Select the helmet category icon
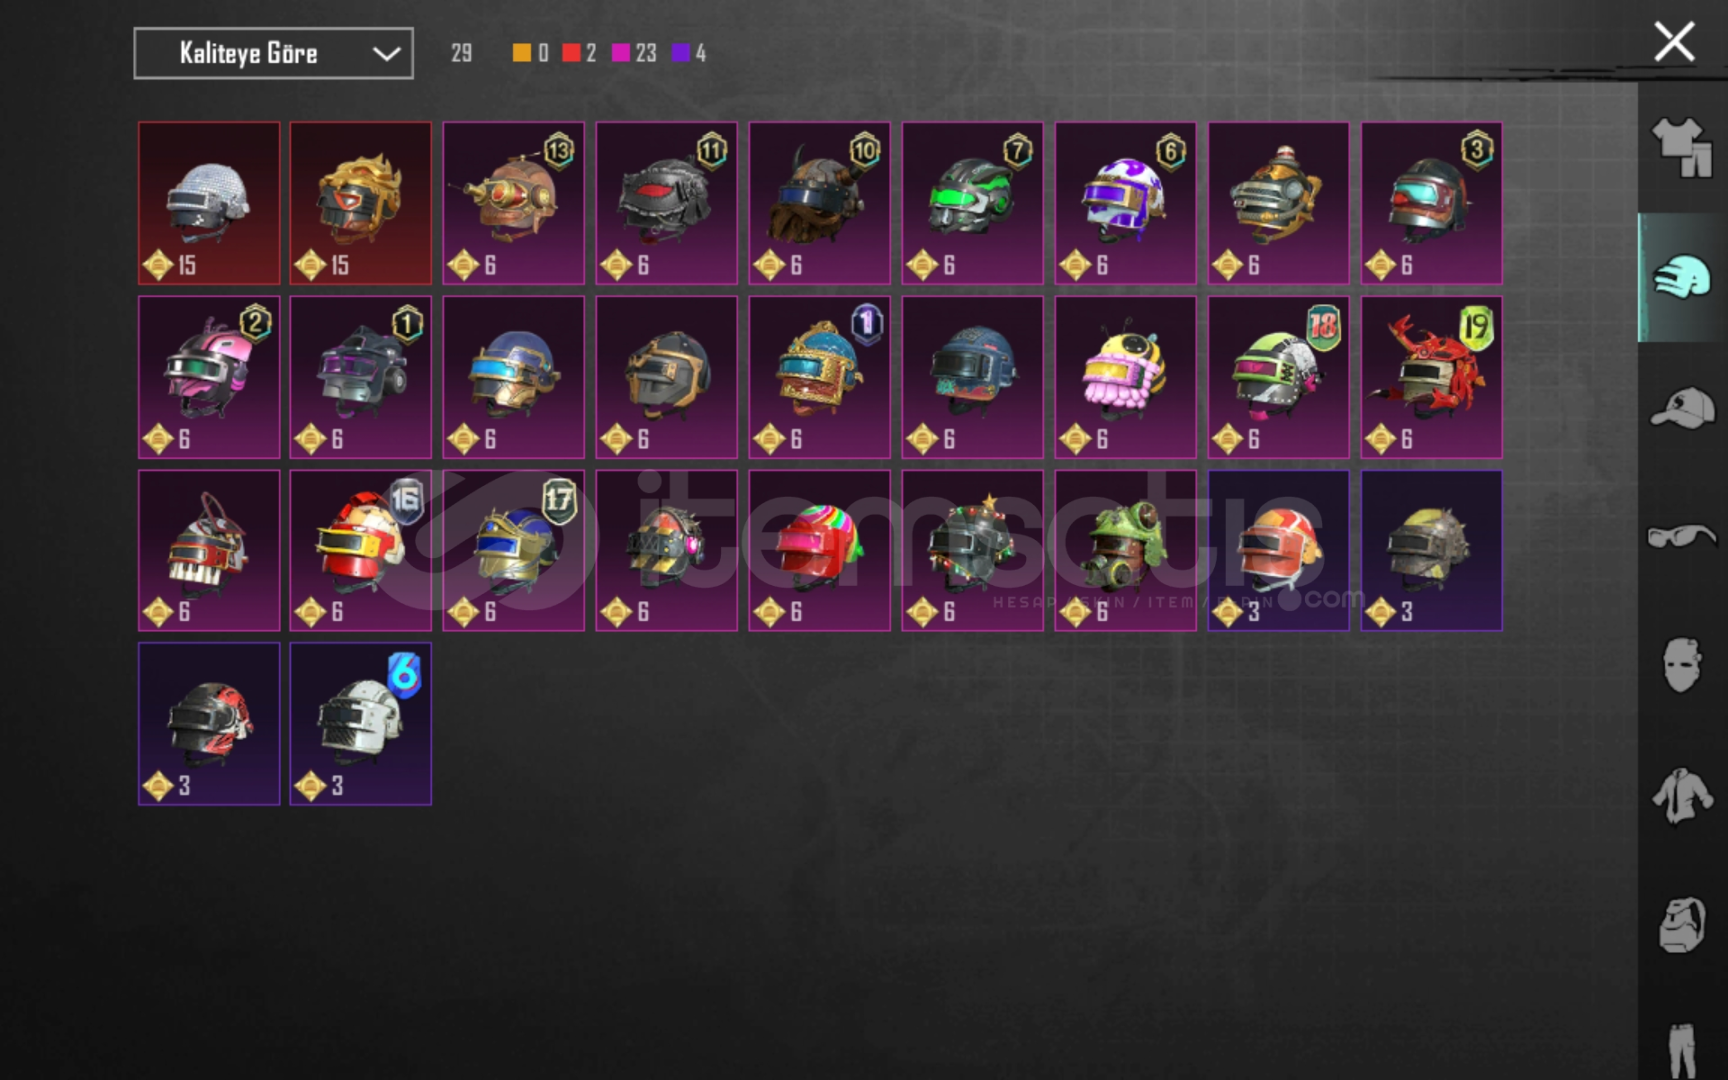 tap(1682, 277)
